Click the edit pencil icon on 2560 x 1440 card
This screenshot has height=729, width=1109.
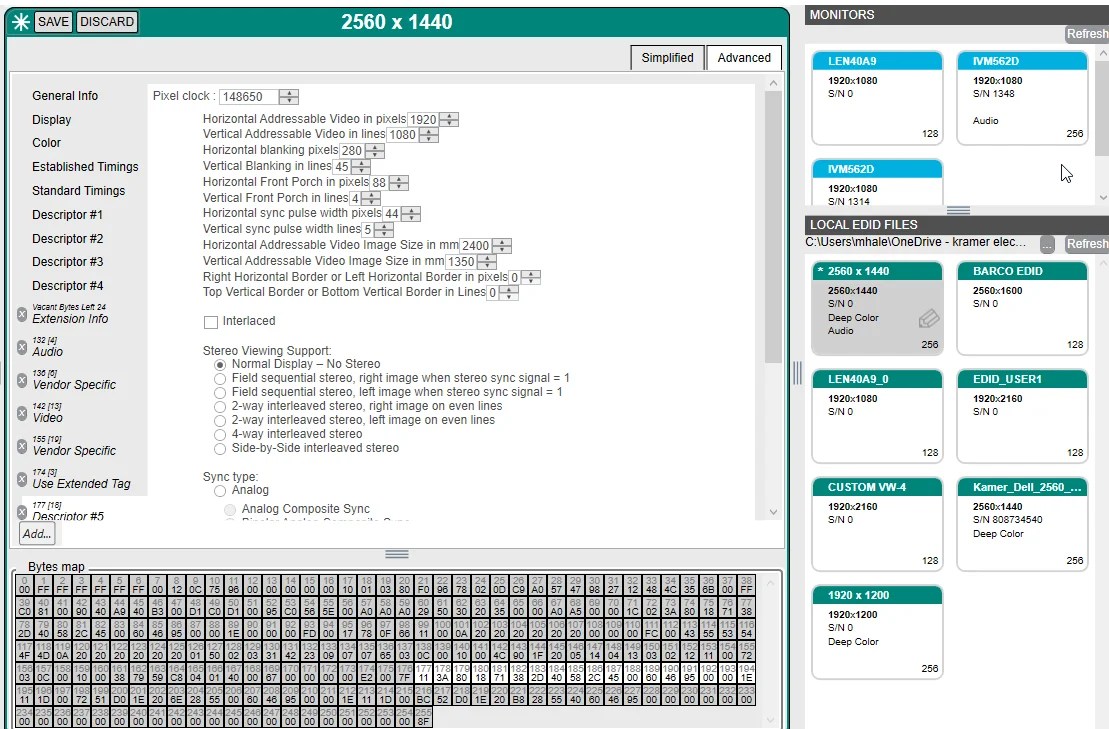(x=929, y=319)
